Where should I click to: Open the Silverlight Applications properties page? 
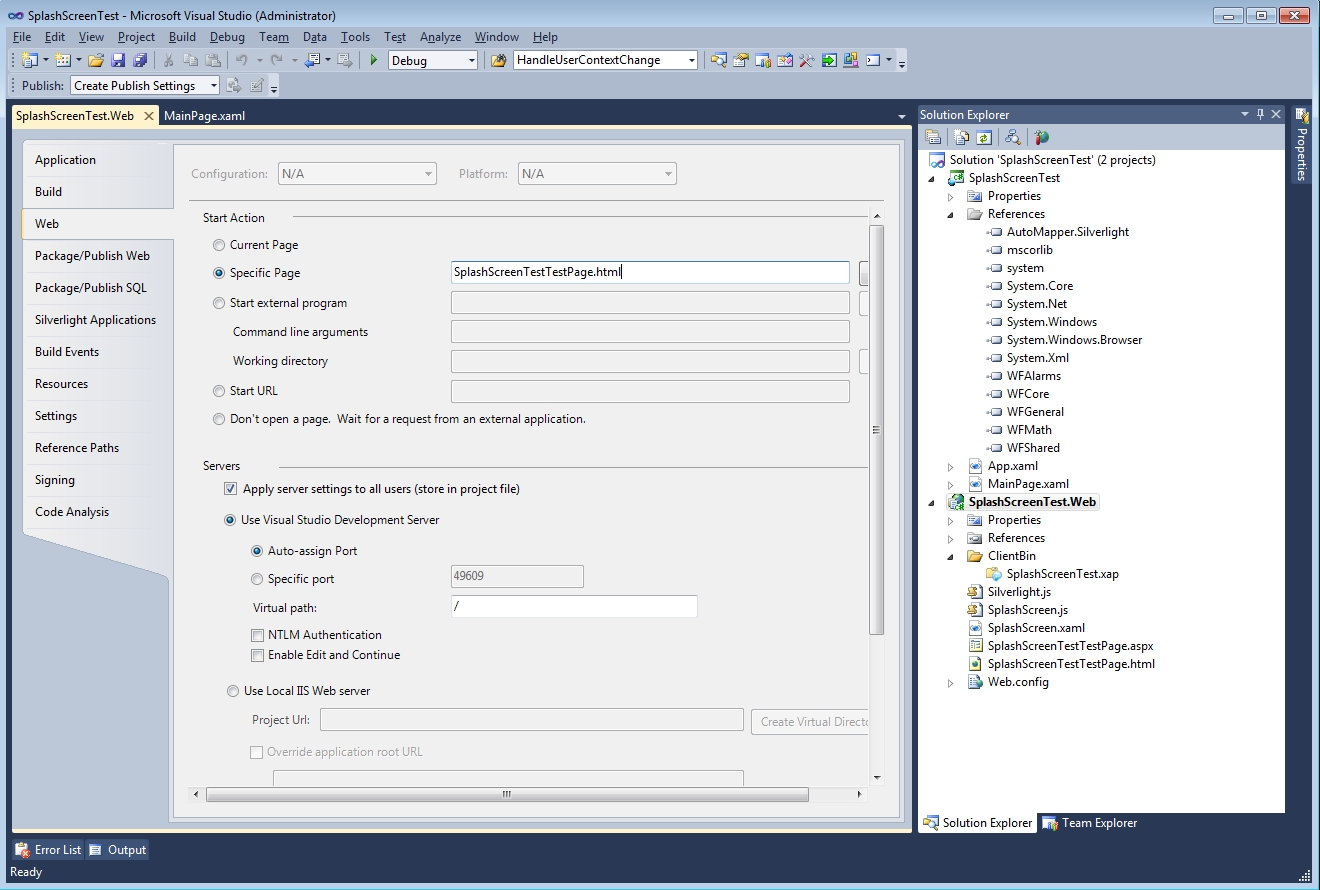tap(95, 320)
